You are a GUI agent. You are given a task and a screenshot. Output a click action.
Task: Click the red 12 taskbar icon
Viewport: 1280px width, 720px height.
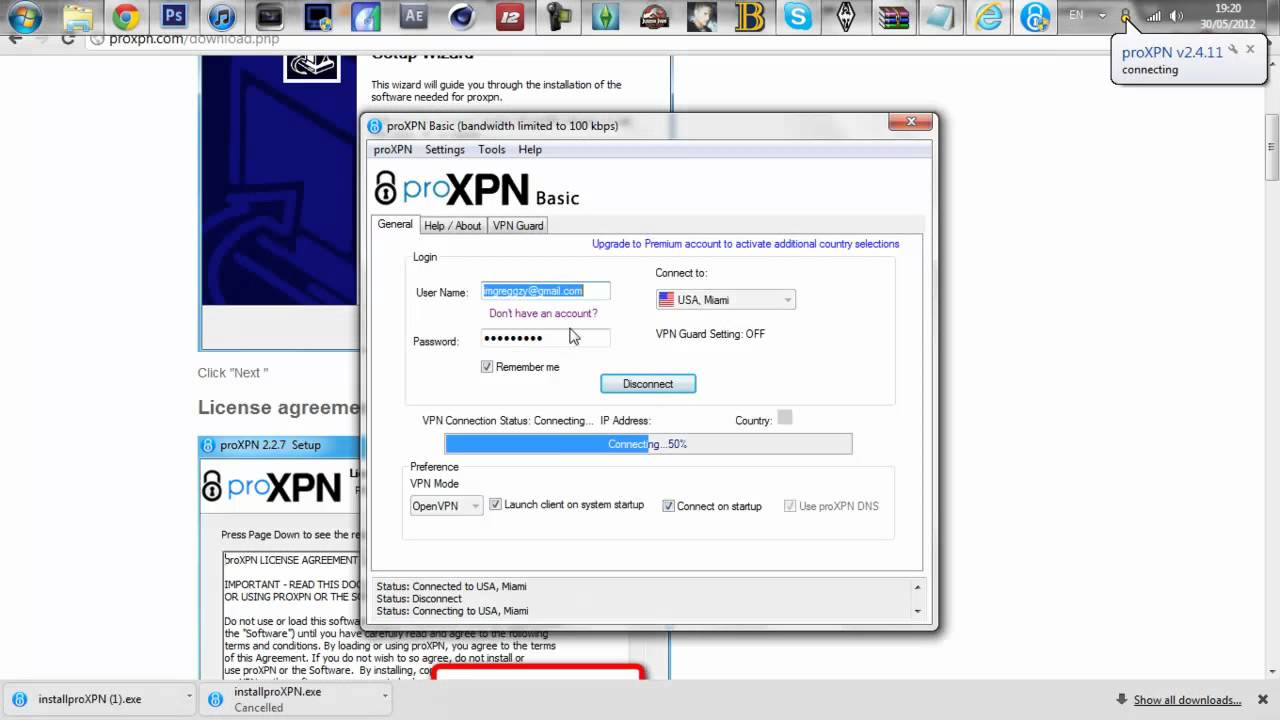pos(510,17)
